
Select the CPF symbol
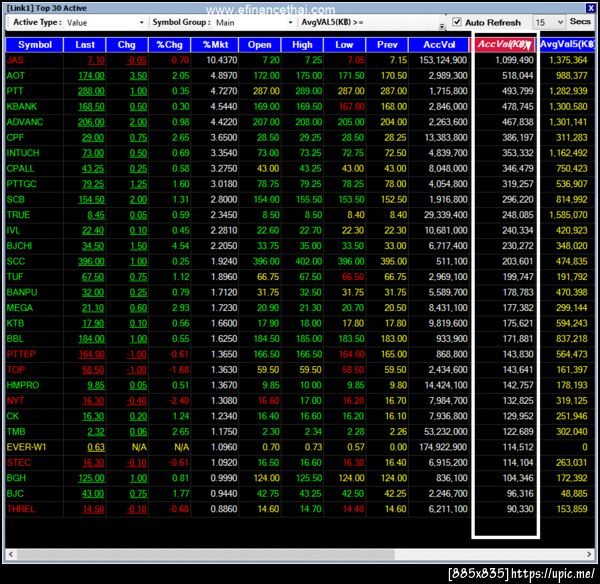pyautogui.click(x=15, y=137)
